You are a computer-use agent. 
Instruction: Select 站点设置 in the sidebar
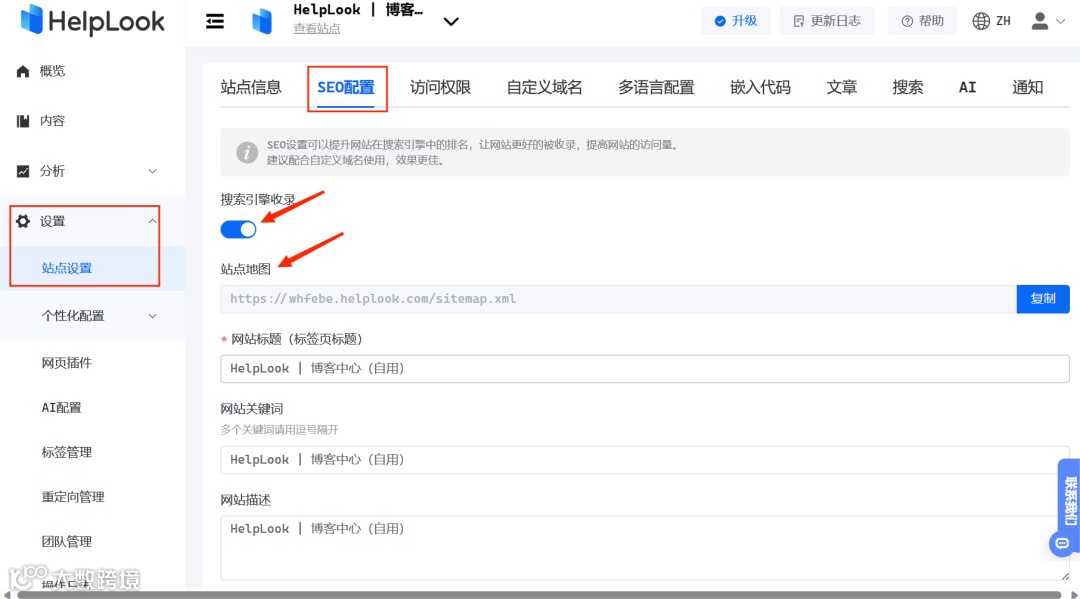[67, 268]
